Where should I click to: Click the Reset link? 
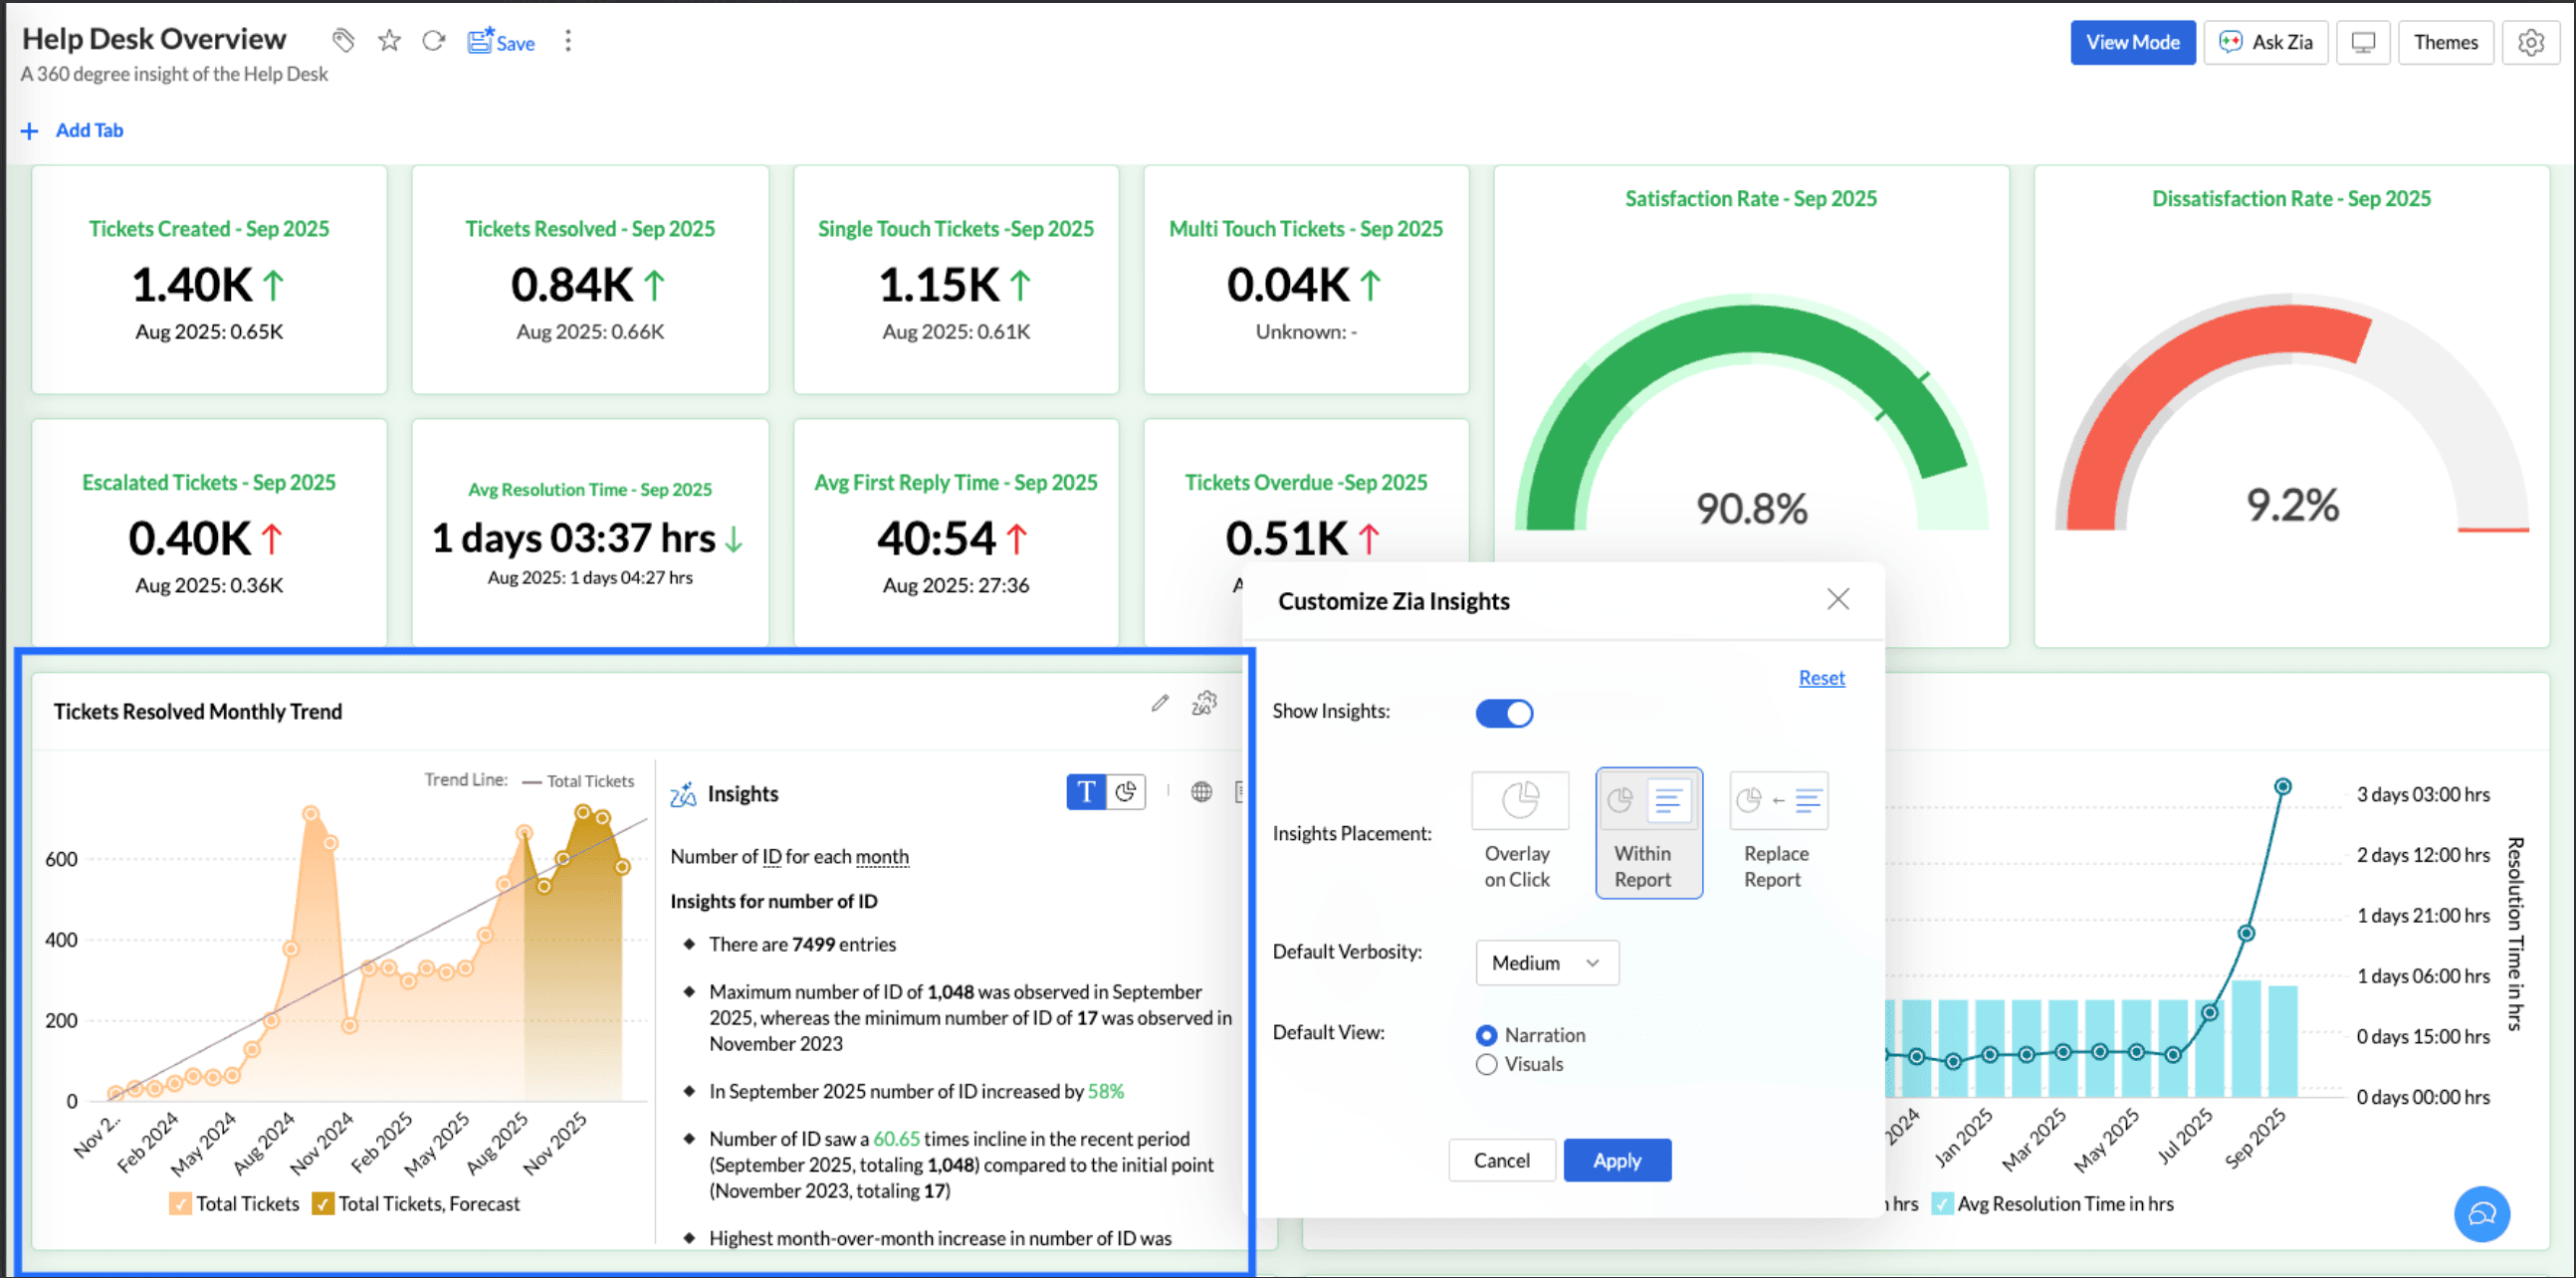coord(1821,677)
